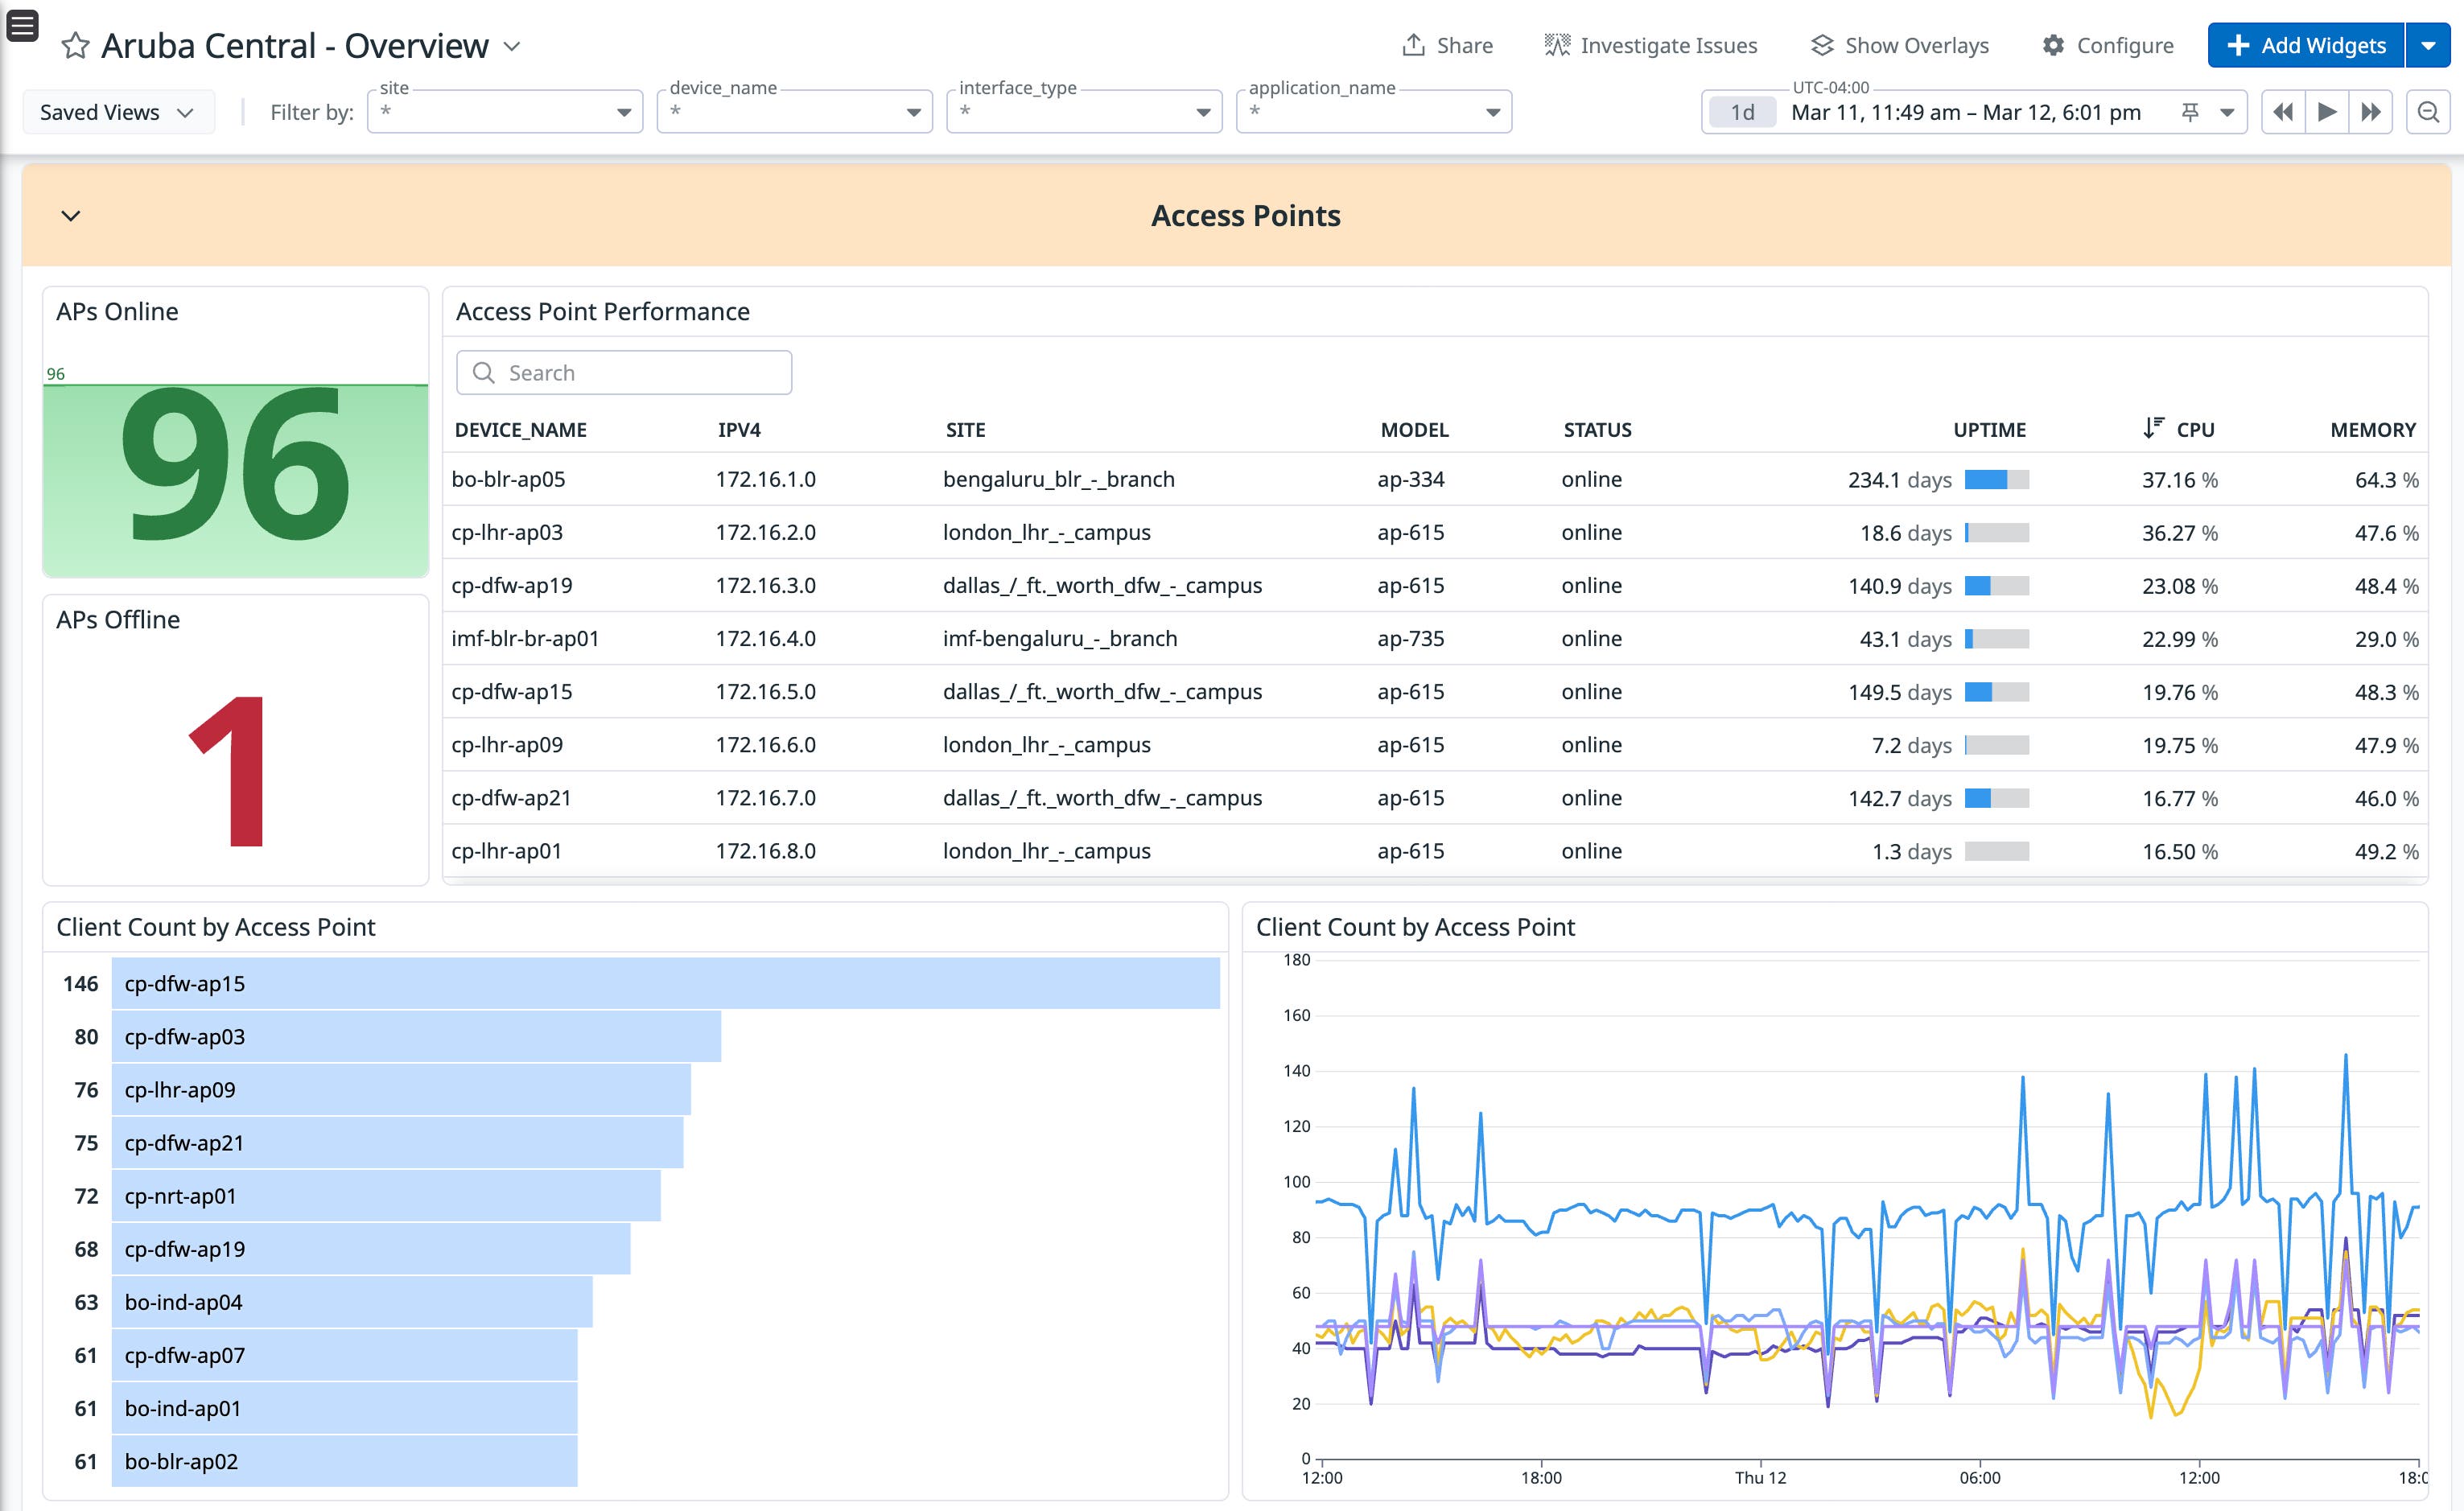The height and width of the screenshot is (1511, 2464).
Task: Open Investigate Issues
Action: coord(1557,44)
